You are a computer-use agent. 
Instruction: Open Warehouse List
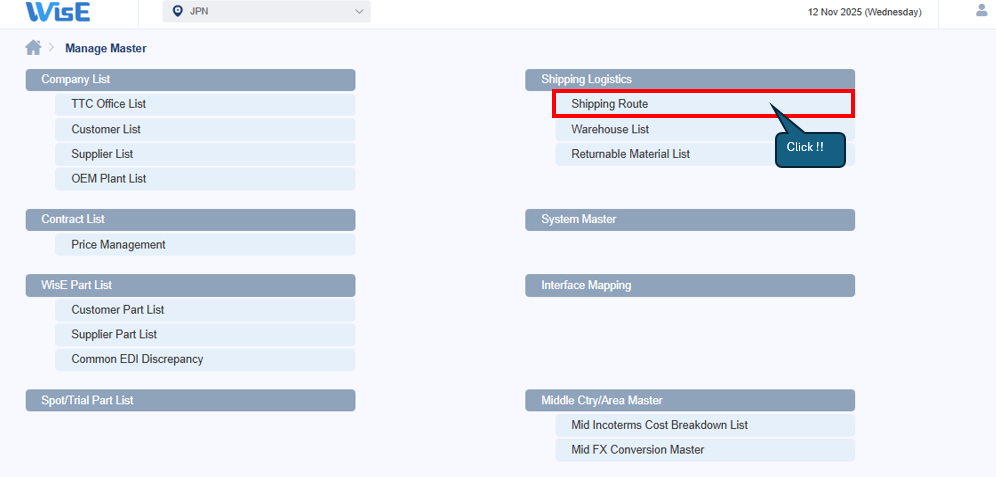point(610,129)
